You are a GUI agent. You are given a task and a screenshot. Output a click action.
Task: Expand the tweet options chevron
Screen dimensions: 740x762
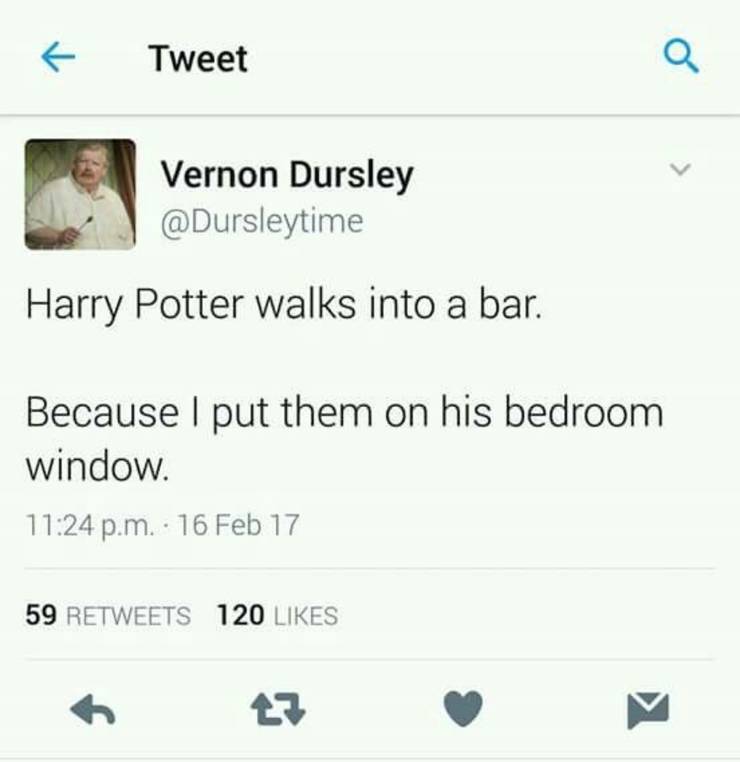click(680, 169)
